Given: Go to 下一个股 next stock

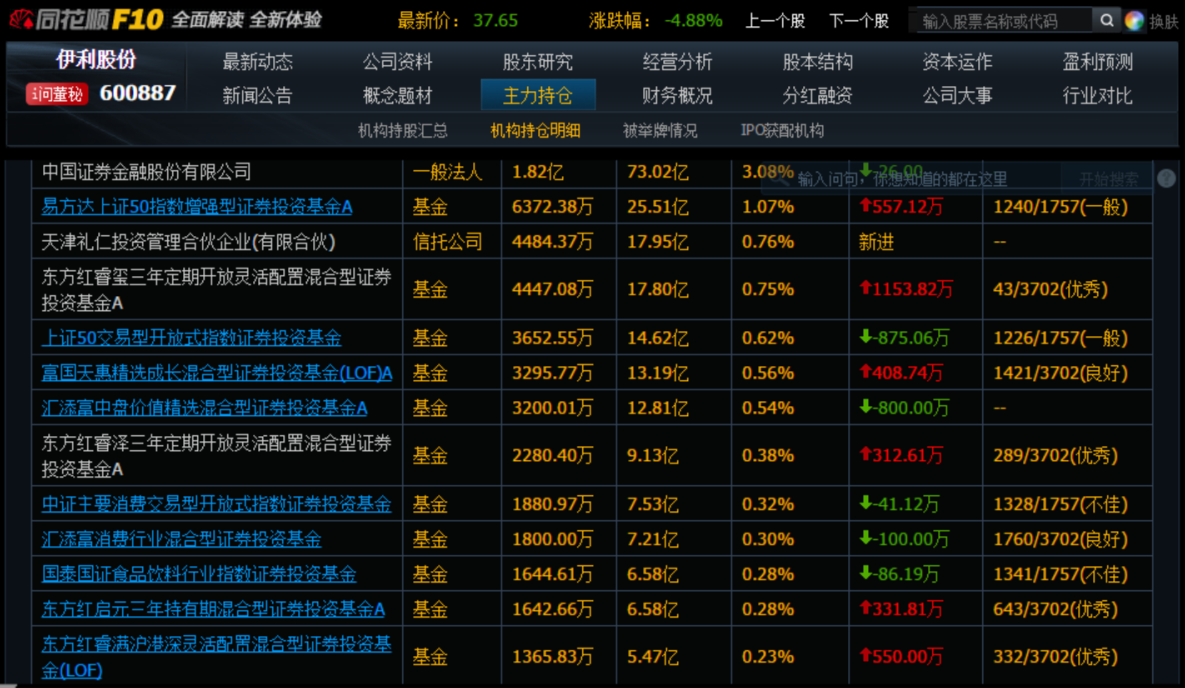Looking at the screenshot, I should (859, 21).
